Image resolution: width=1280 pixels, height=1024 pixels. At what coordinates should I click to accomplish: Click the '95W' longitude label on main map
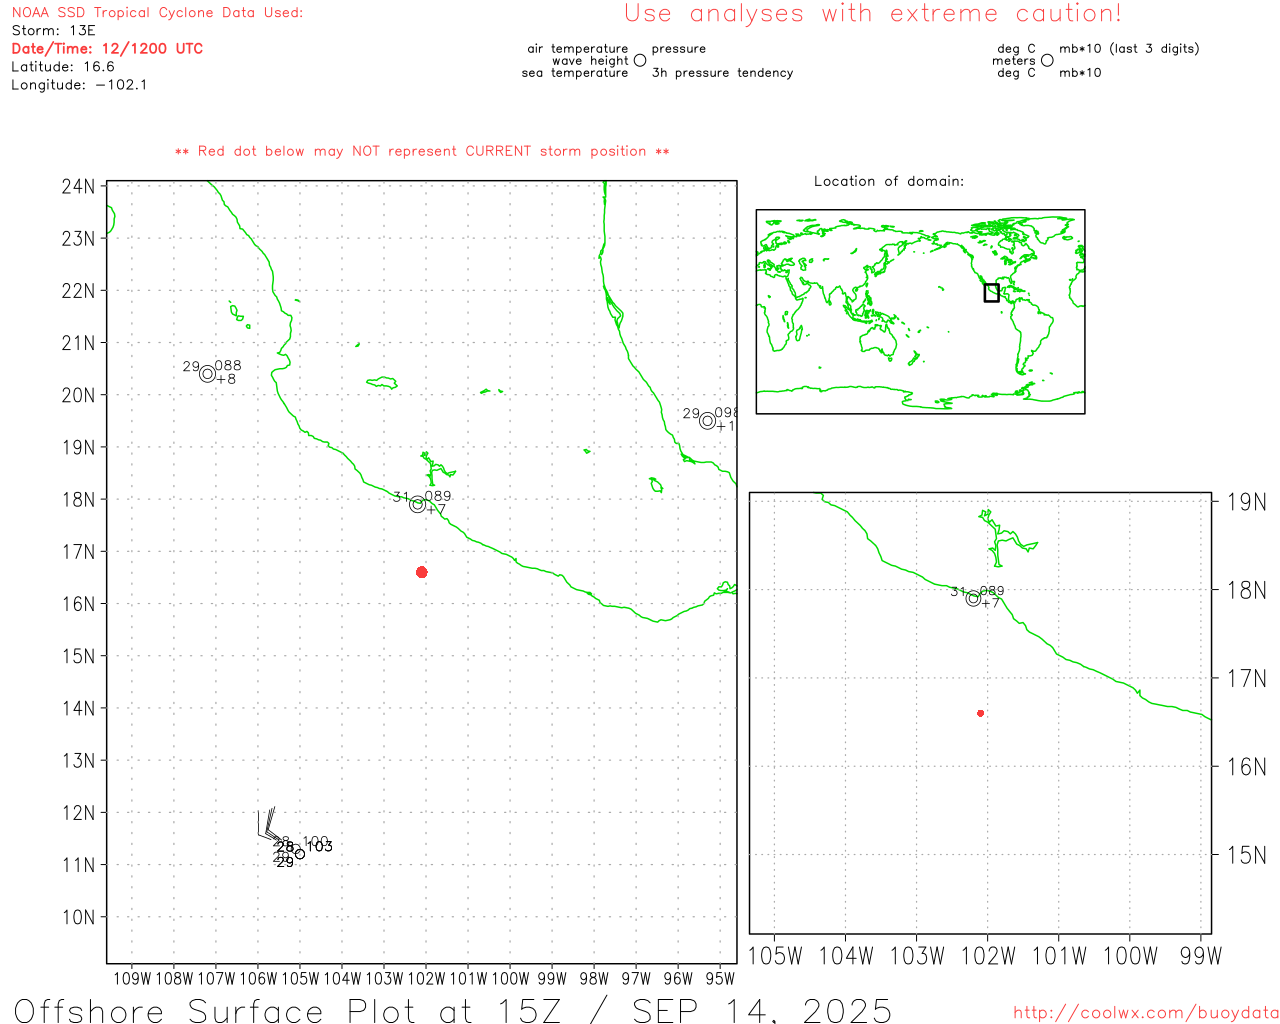(720, 979)
